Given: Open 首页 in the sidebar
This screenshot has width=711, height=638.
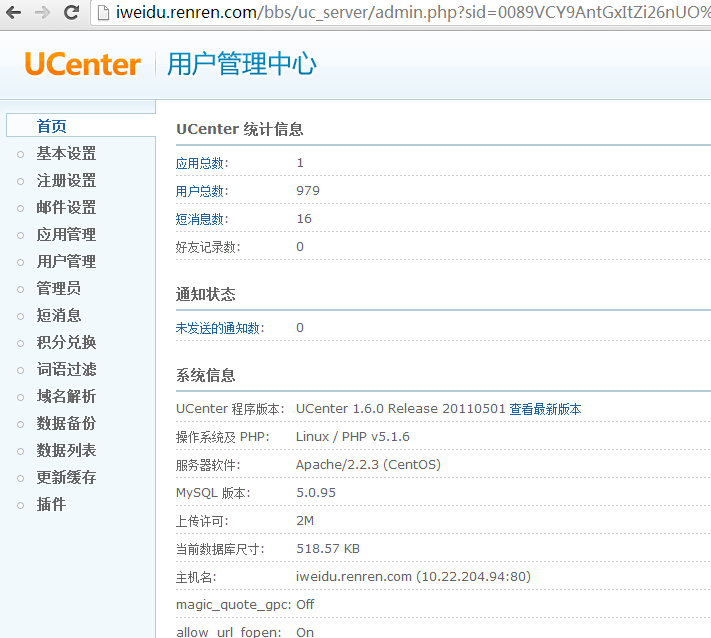Looking at the screenshot, I should [x=51, y=126].
